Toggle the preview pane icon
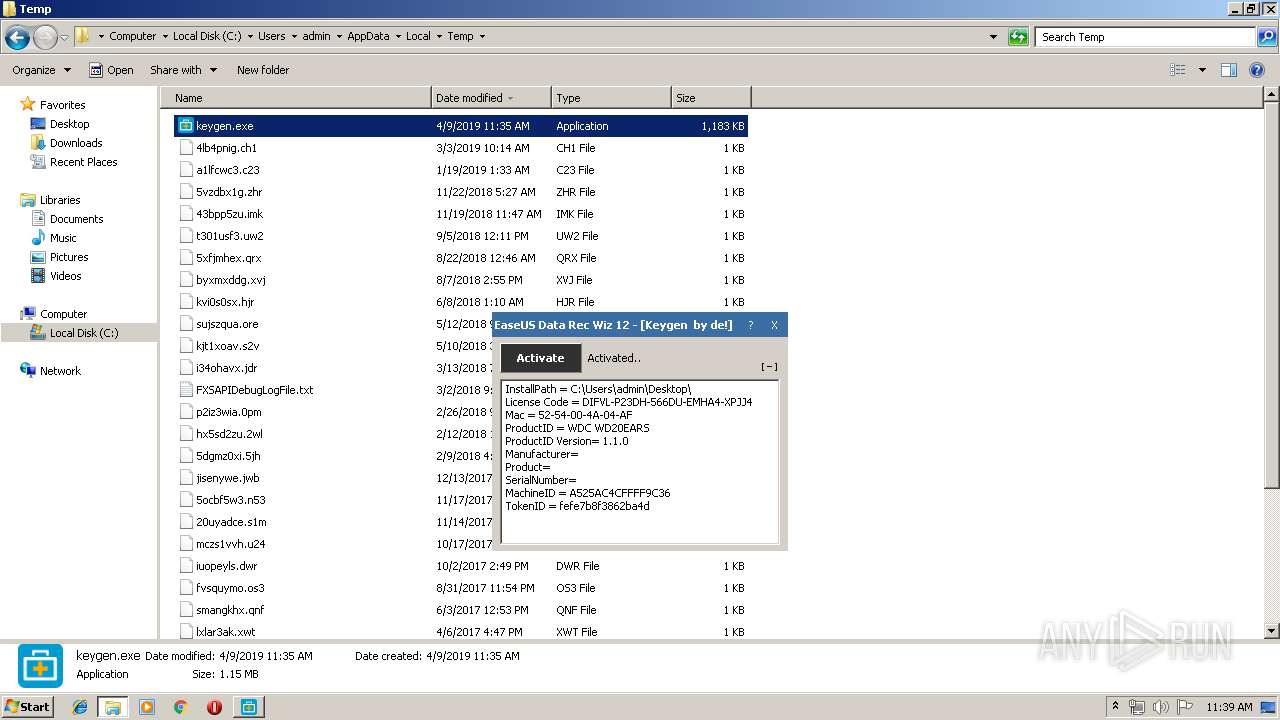The image size is (1280, 720). [x=1229, y=70]
